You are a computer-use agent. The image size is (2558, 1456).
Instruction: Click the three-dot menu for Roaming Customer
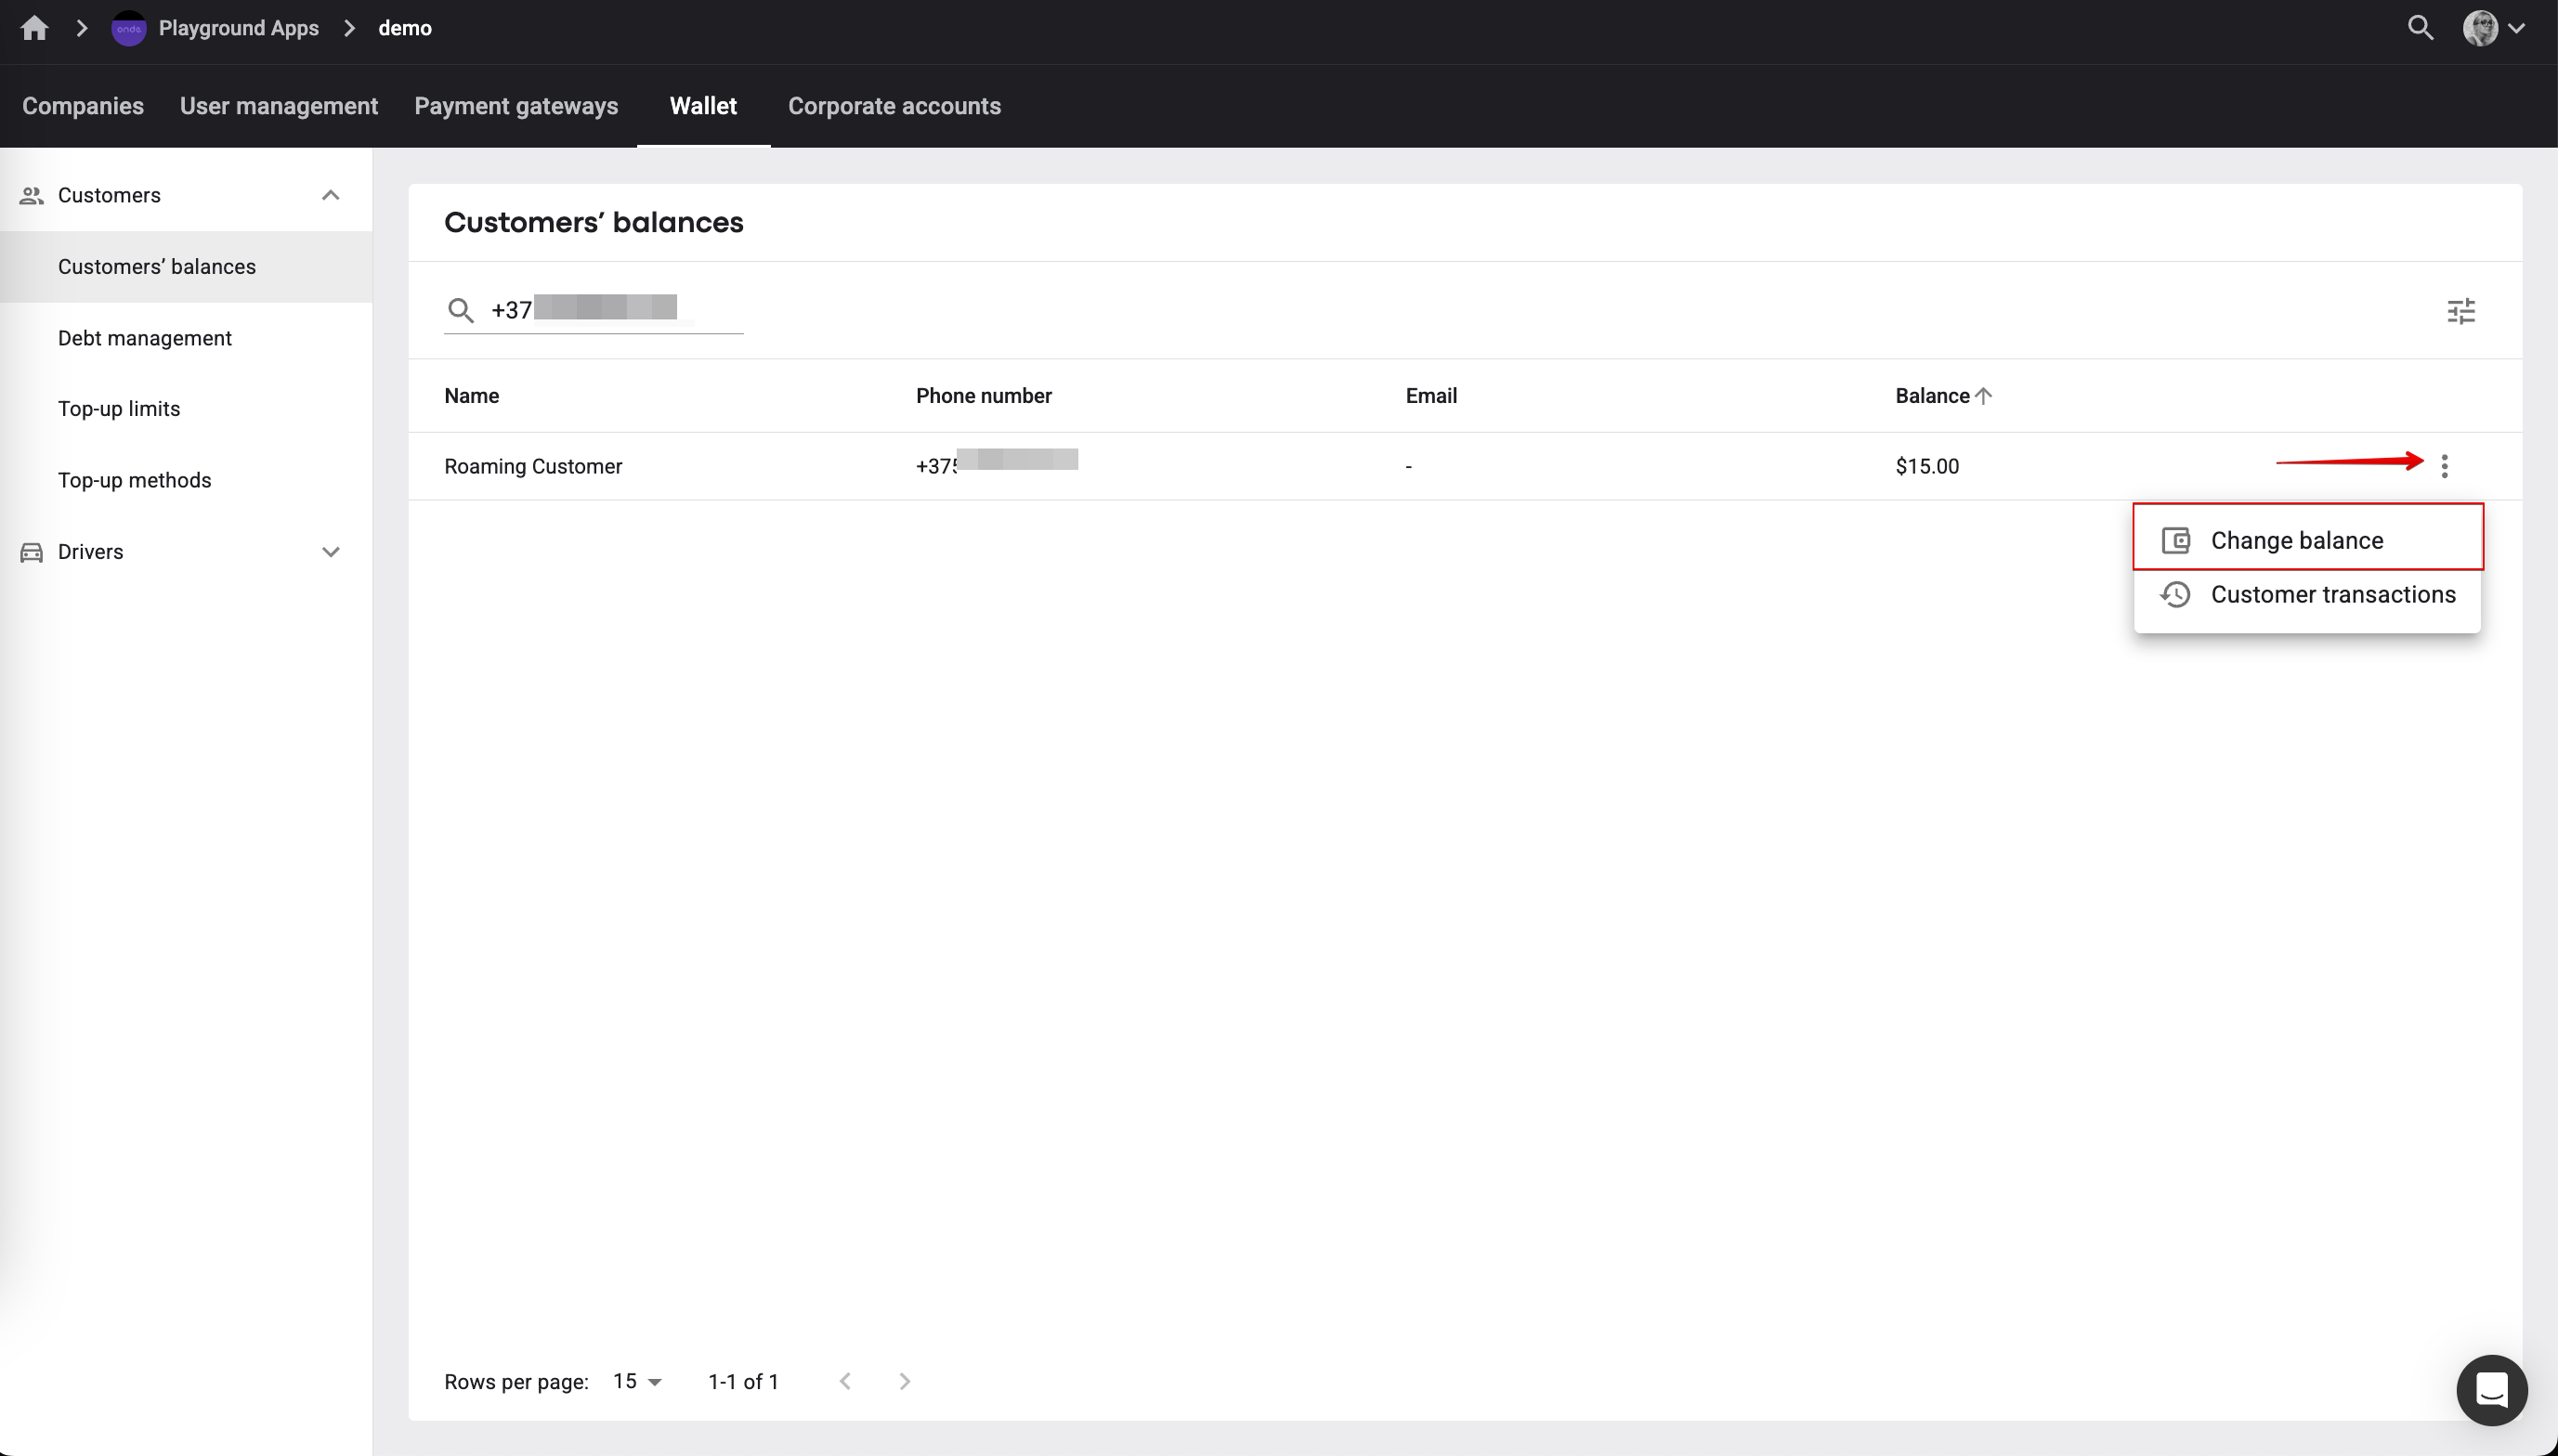click(2444, 466)
